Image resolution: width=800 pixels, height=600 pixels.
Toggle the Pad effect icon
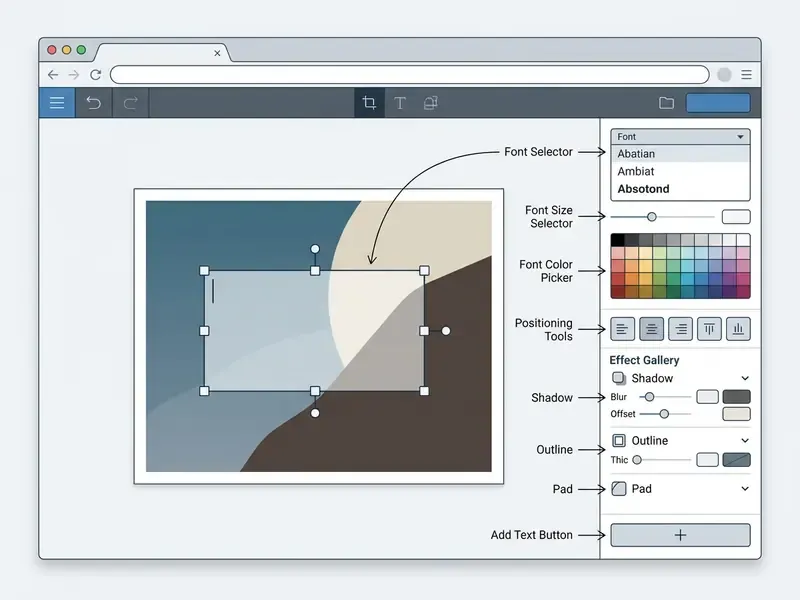pyautogui.click(x=619, y=489)
